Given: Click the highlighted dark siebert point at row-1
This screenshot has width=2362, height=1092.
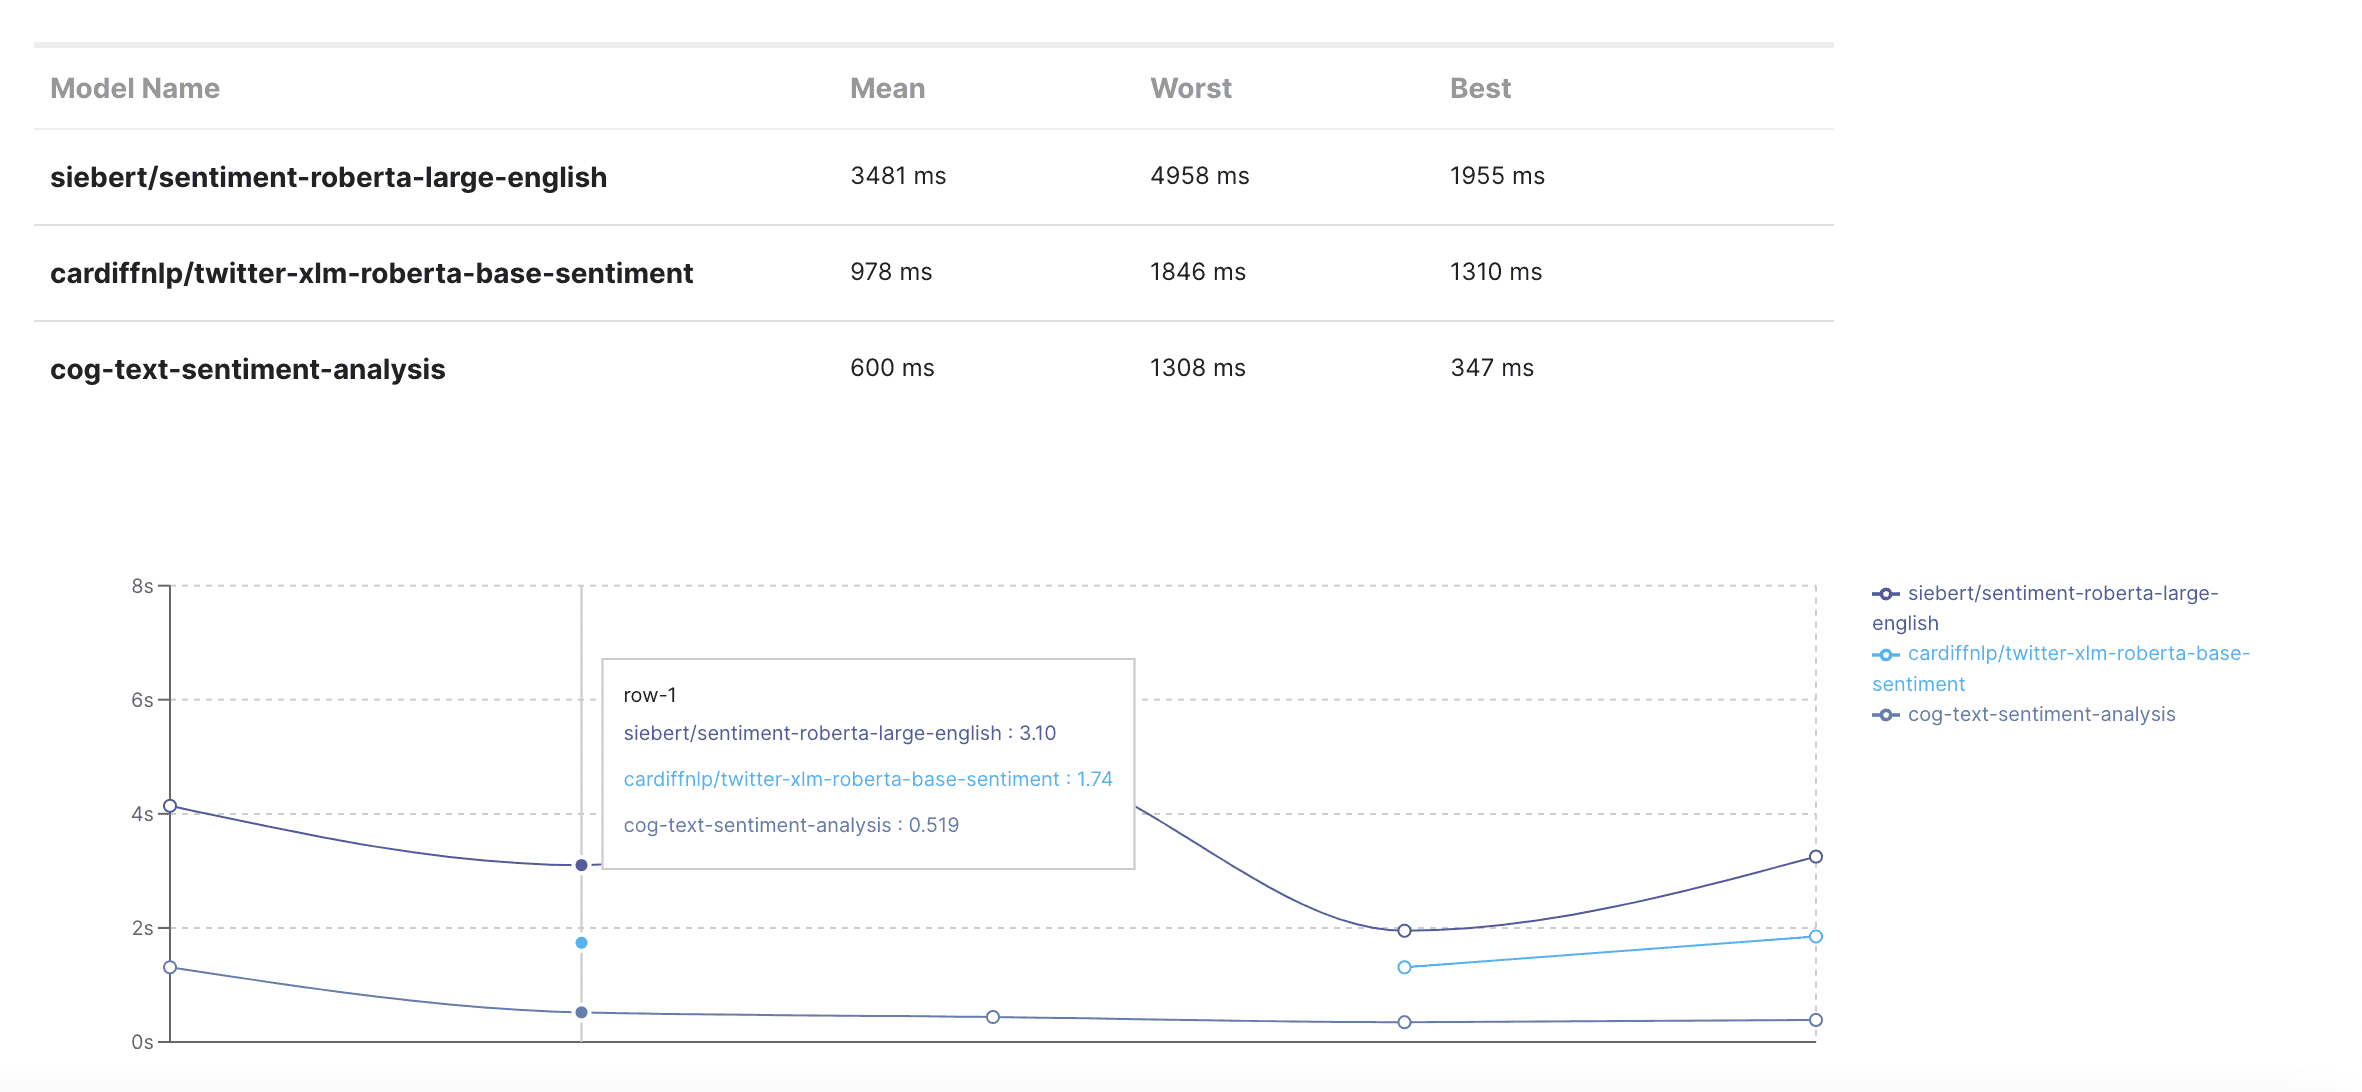Looking at the screenshot, I should coord(581,865).
